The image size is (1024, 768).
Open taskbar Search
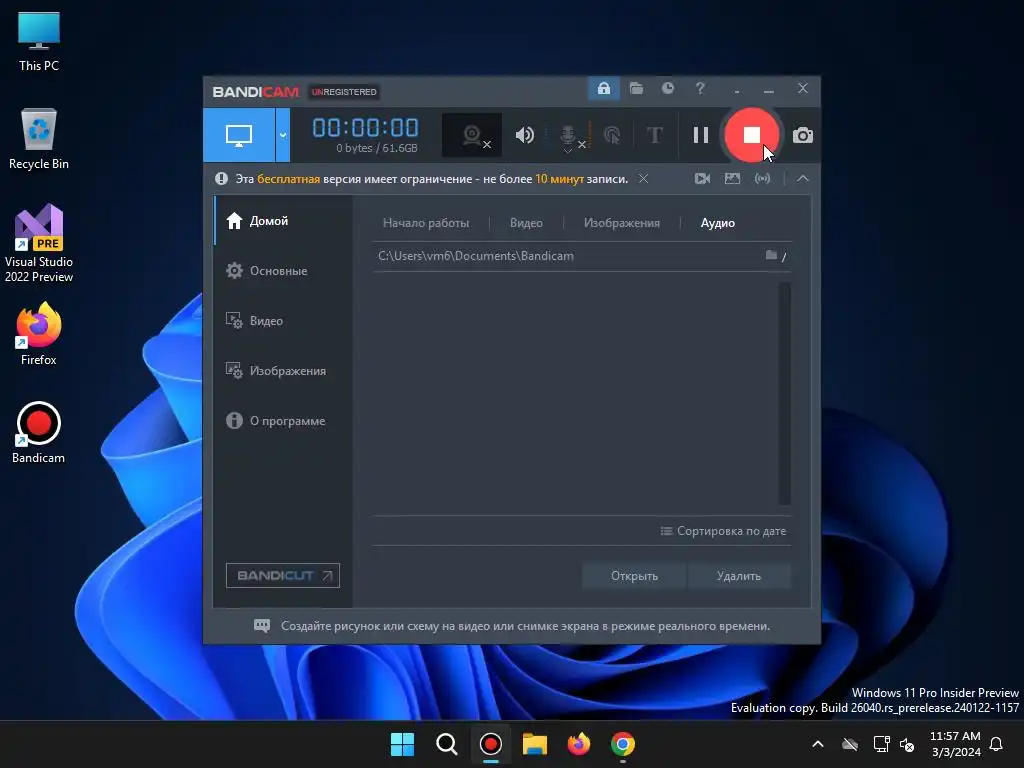click(x=447, y=744)
